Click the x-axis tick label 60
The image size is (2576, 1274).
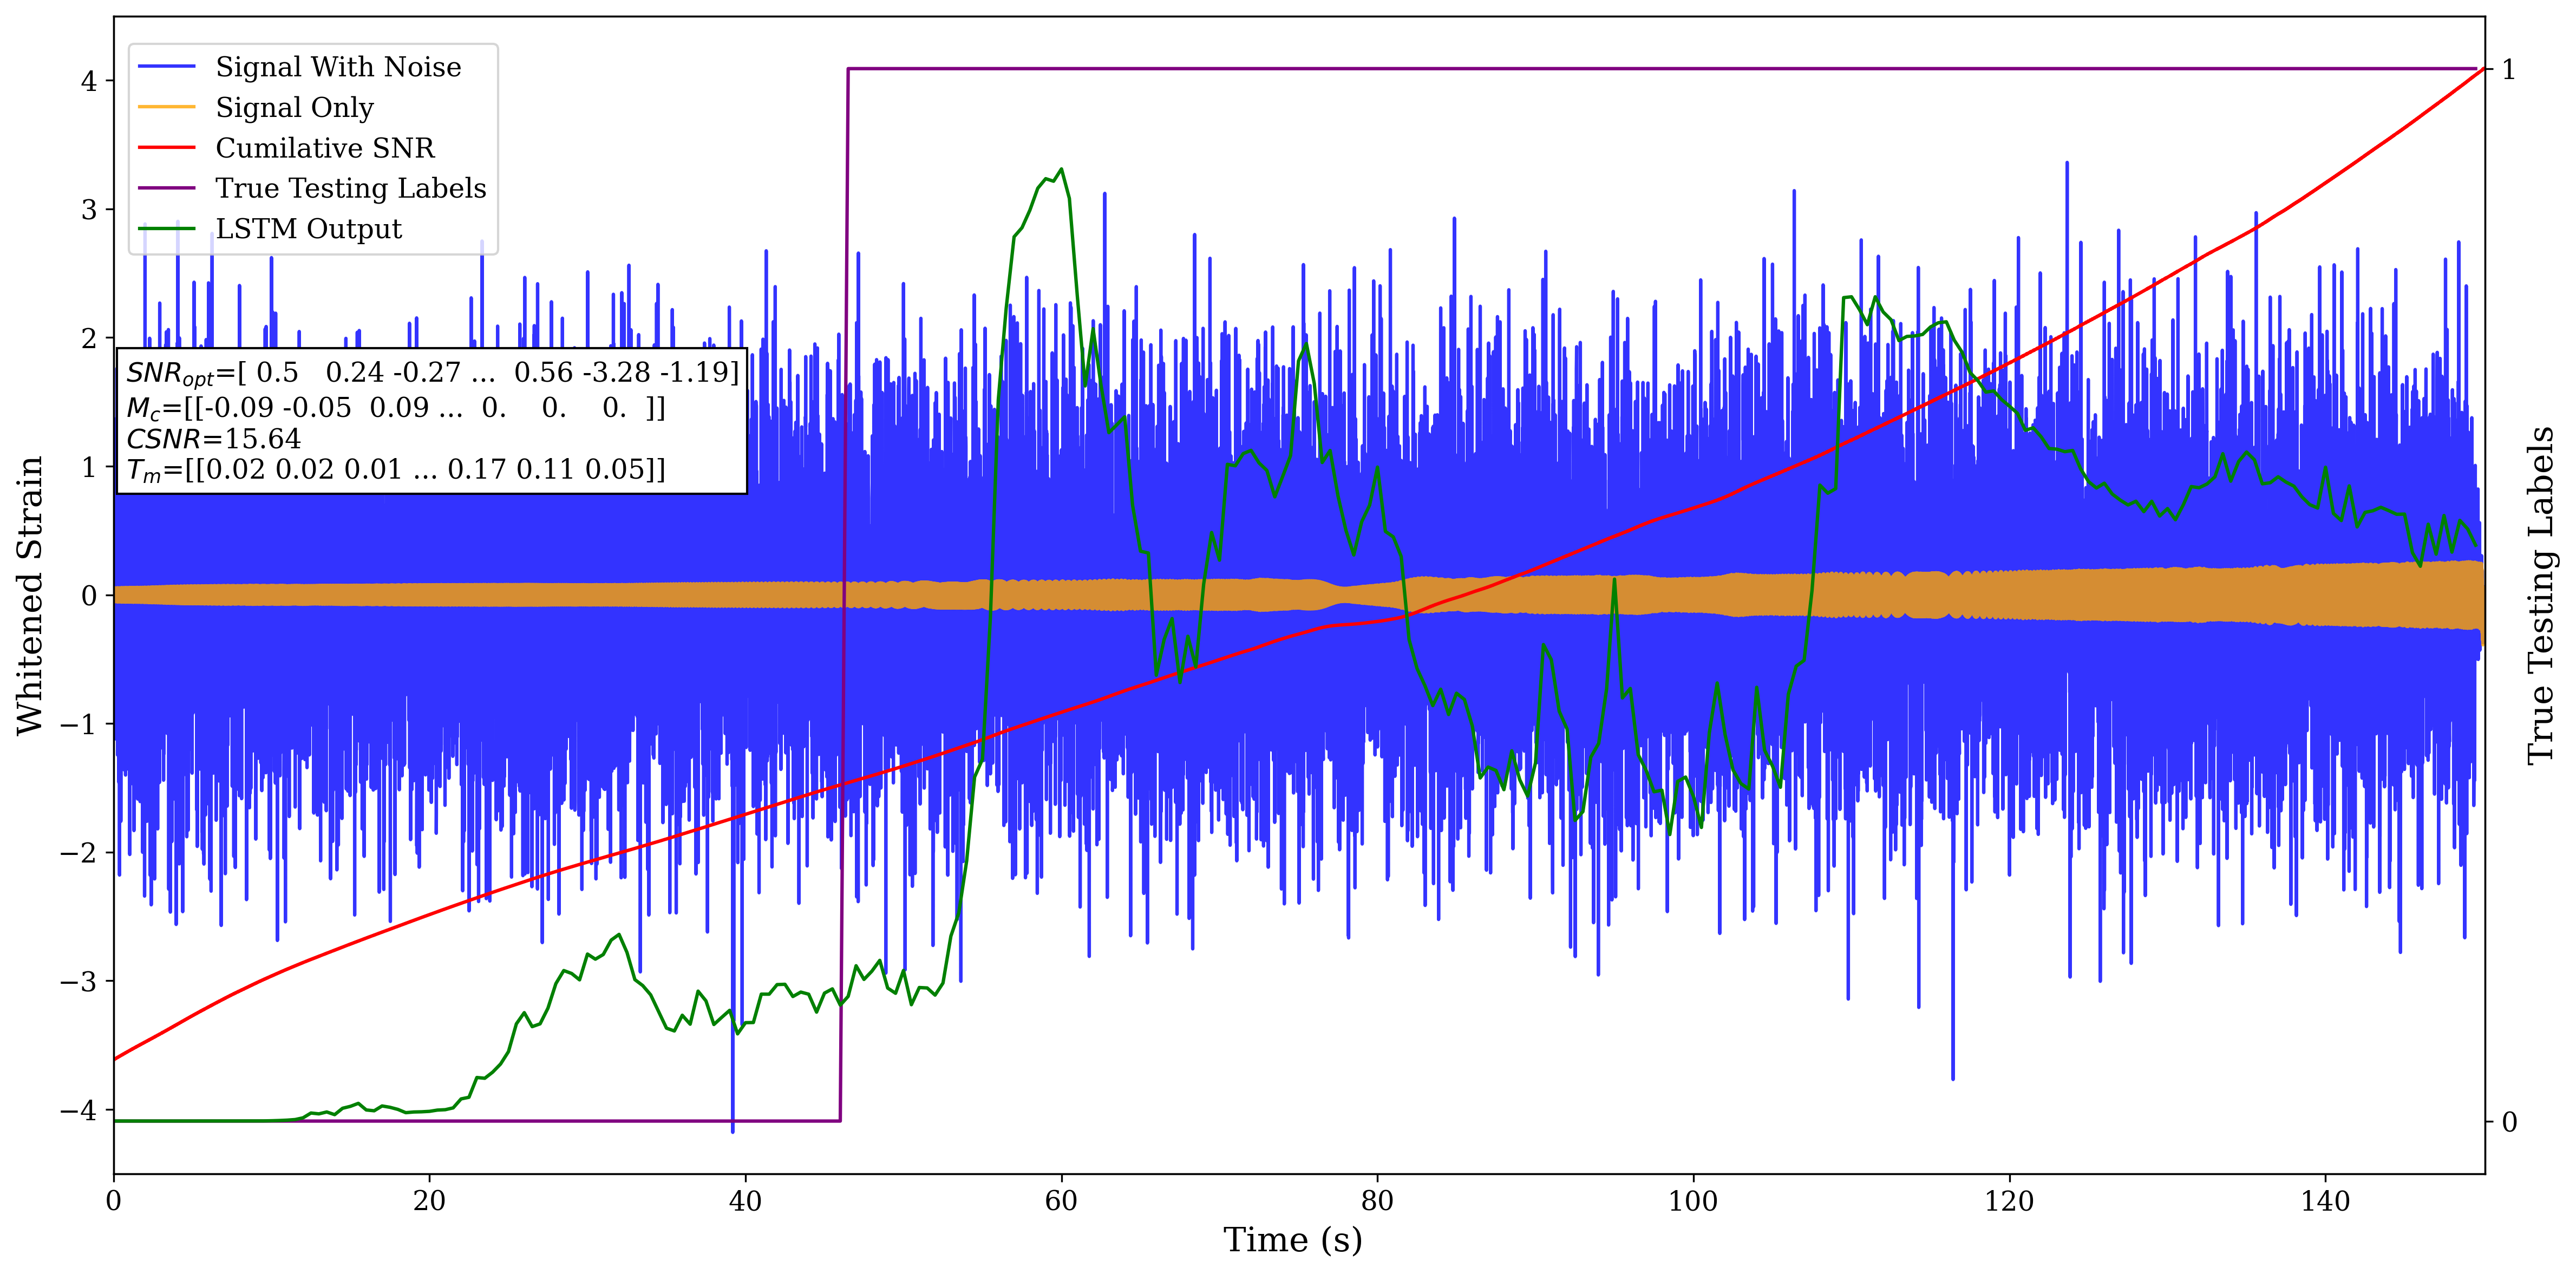point(1061,1200)
